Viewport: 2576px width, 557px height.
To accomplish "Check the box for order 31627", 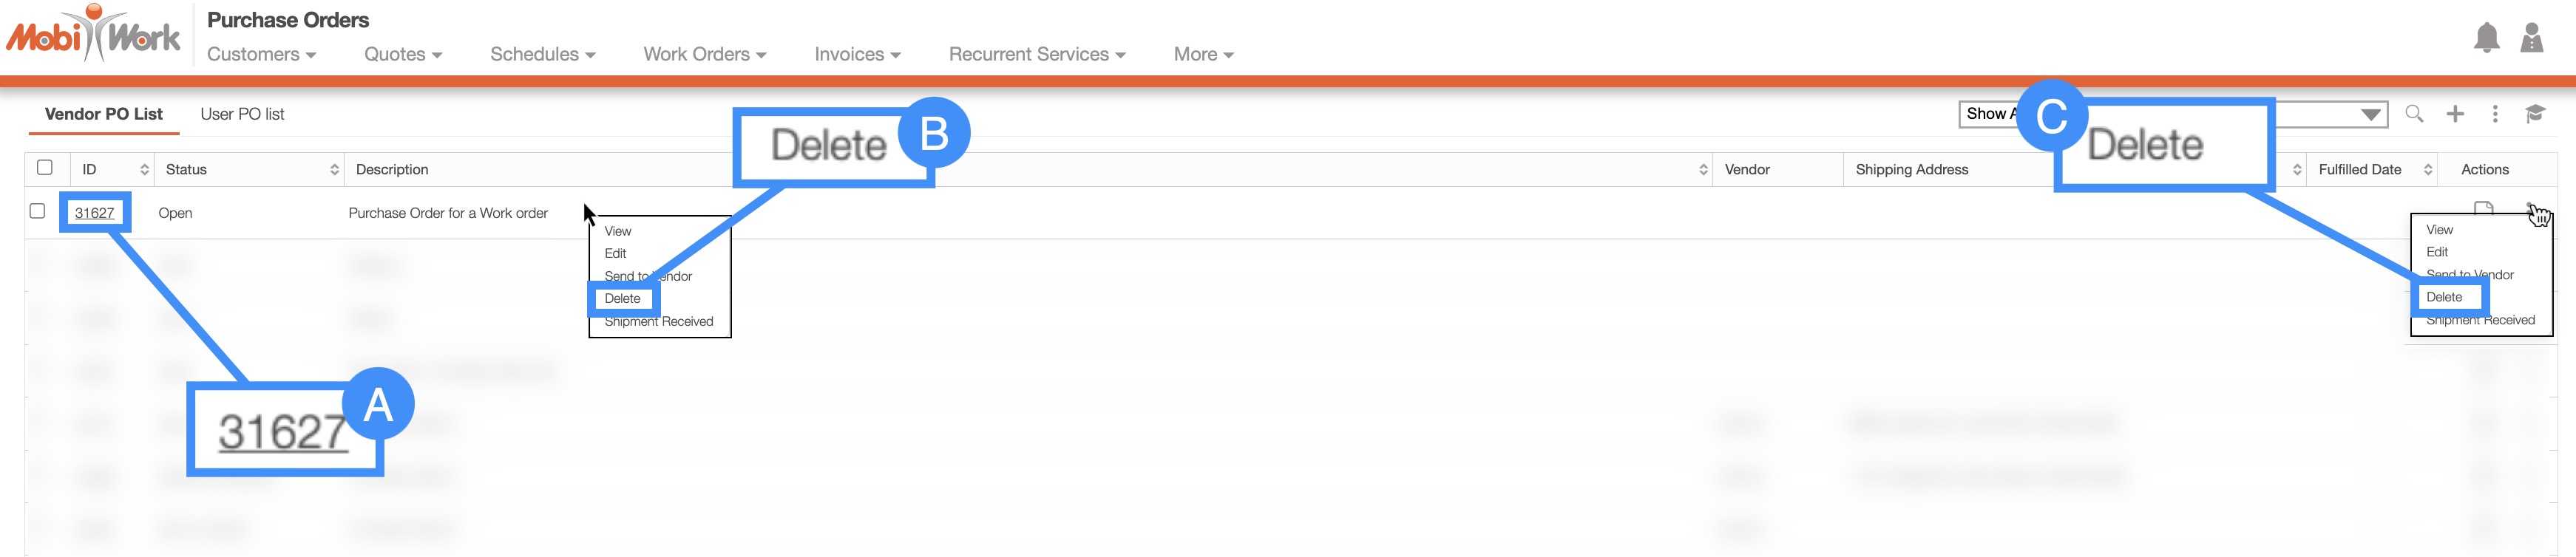I will (x=38, y=211).
